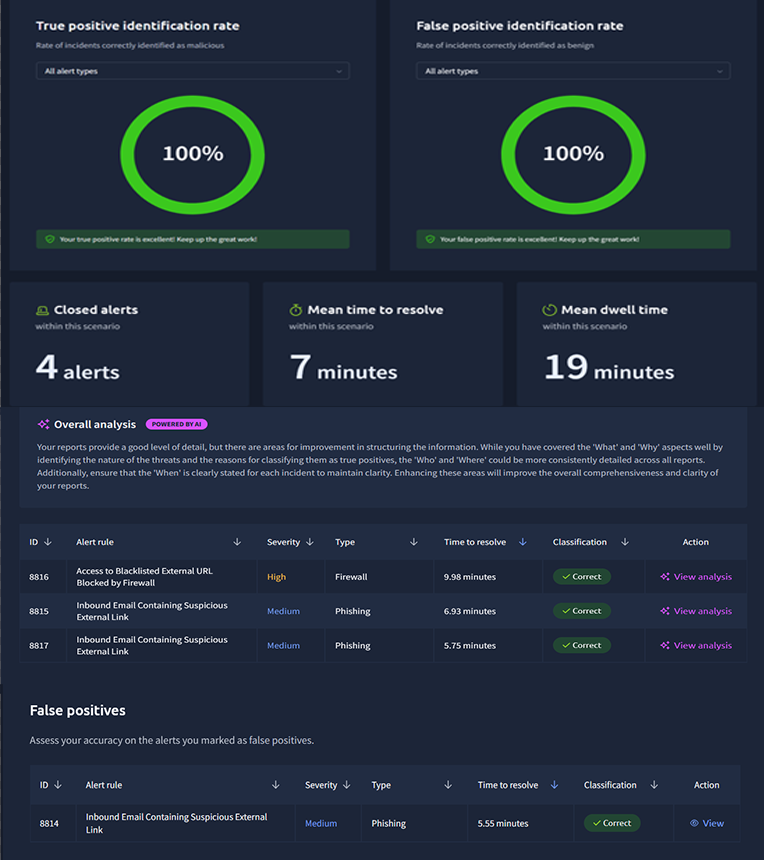Click the true positive 100% ring chart

pos(193,155)
